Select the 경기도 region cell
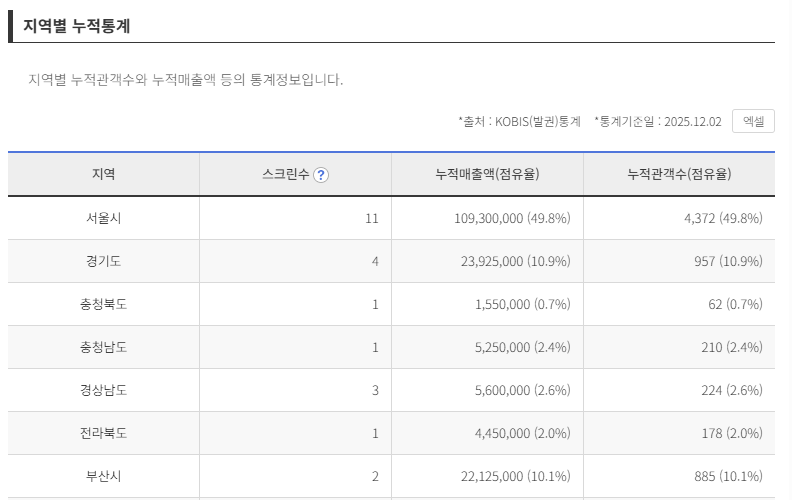The width and height of the screenshot is (792, 500). tap(104, 261)
